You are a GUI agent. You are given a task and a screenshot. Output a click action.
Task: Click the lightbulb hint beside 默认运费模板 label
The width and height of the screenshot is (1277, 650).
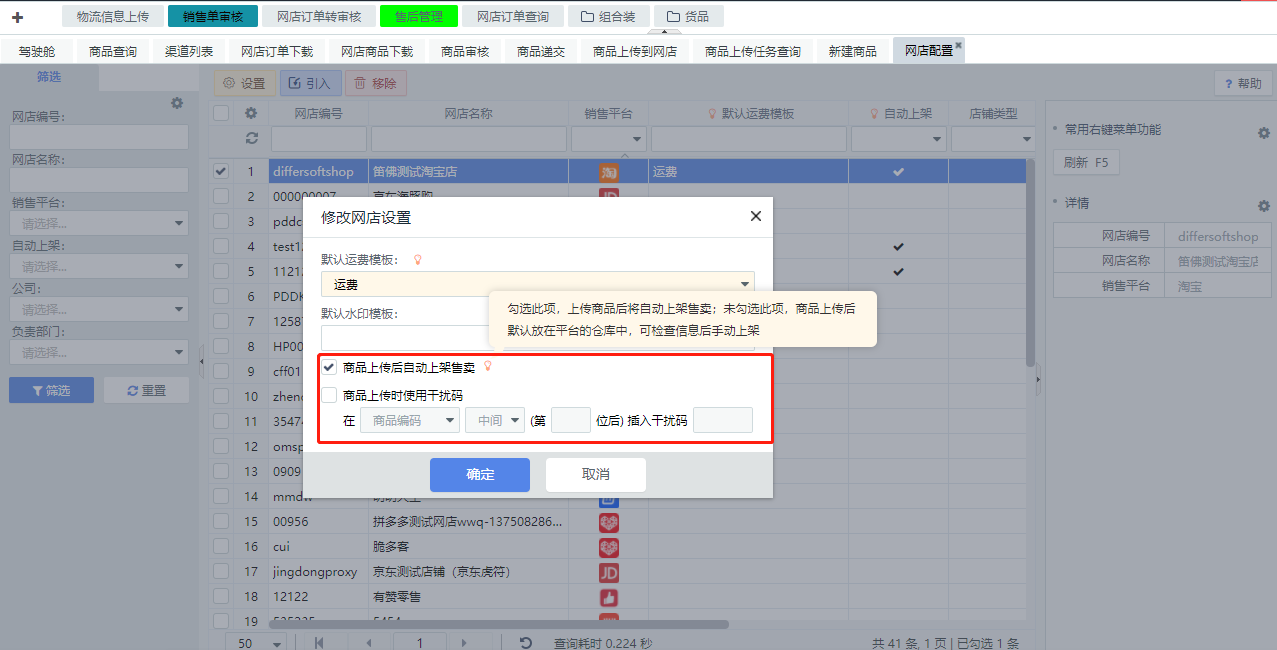(418, 260)
